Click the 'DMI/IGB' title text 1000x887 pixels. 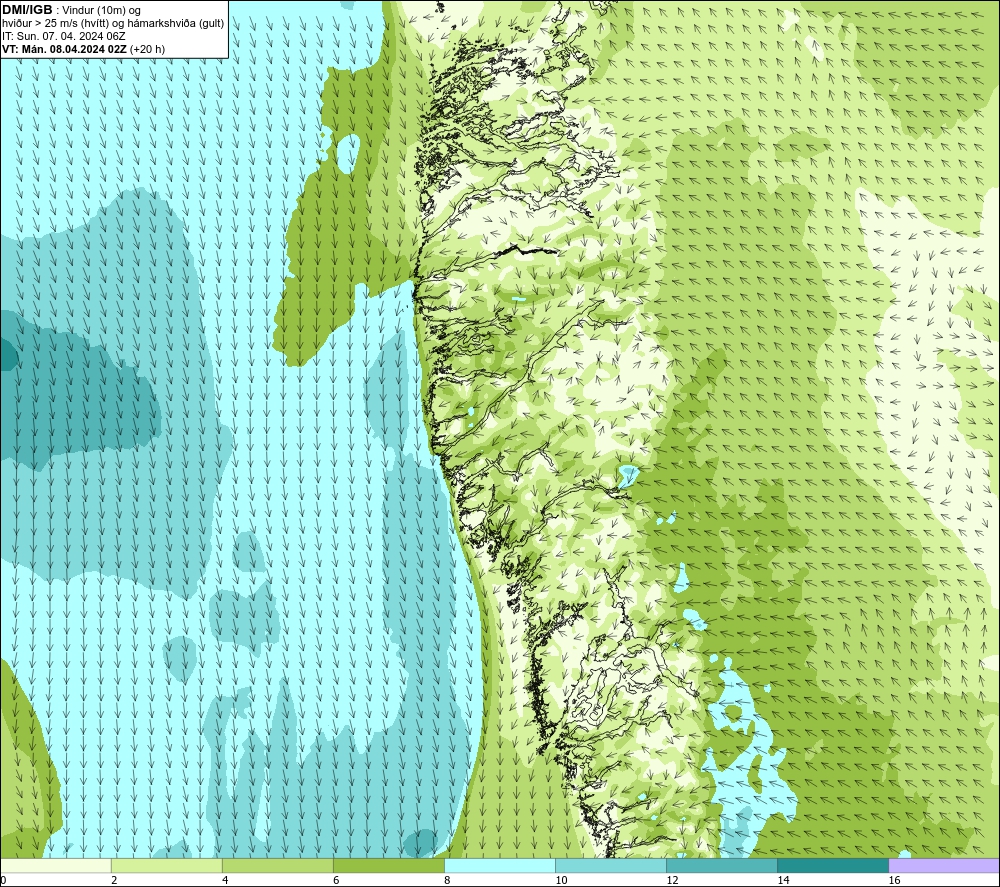point(27,10)
